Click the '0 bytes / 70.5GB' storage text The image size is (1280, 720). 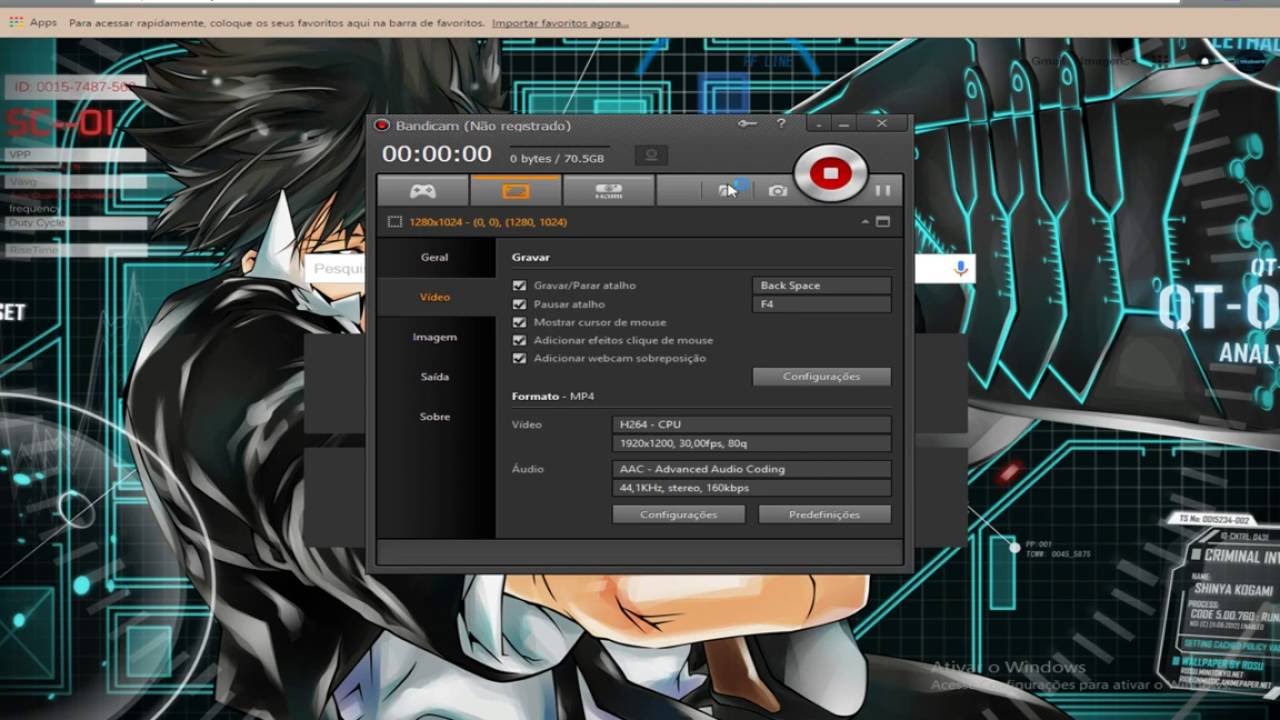coord(557,158)
